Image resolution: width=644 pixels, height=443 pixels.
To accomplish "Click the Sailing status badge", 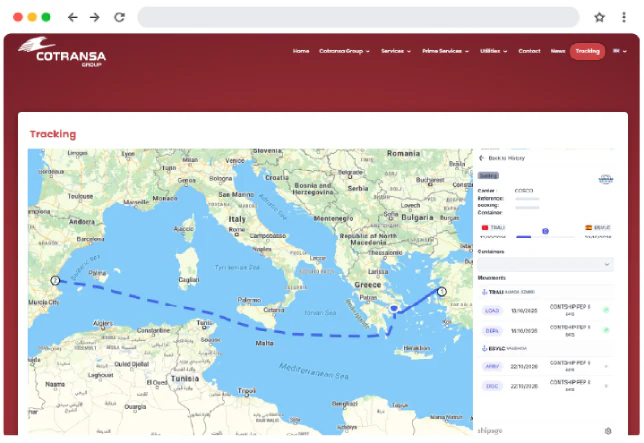I will coord(488,176).
